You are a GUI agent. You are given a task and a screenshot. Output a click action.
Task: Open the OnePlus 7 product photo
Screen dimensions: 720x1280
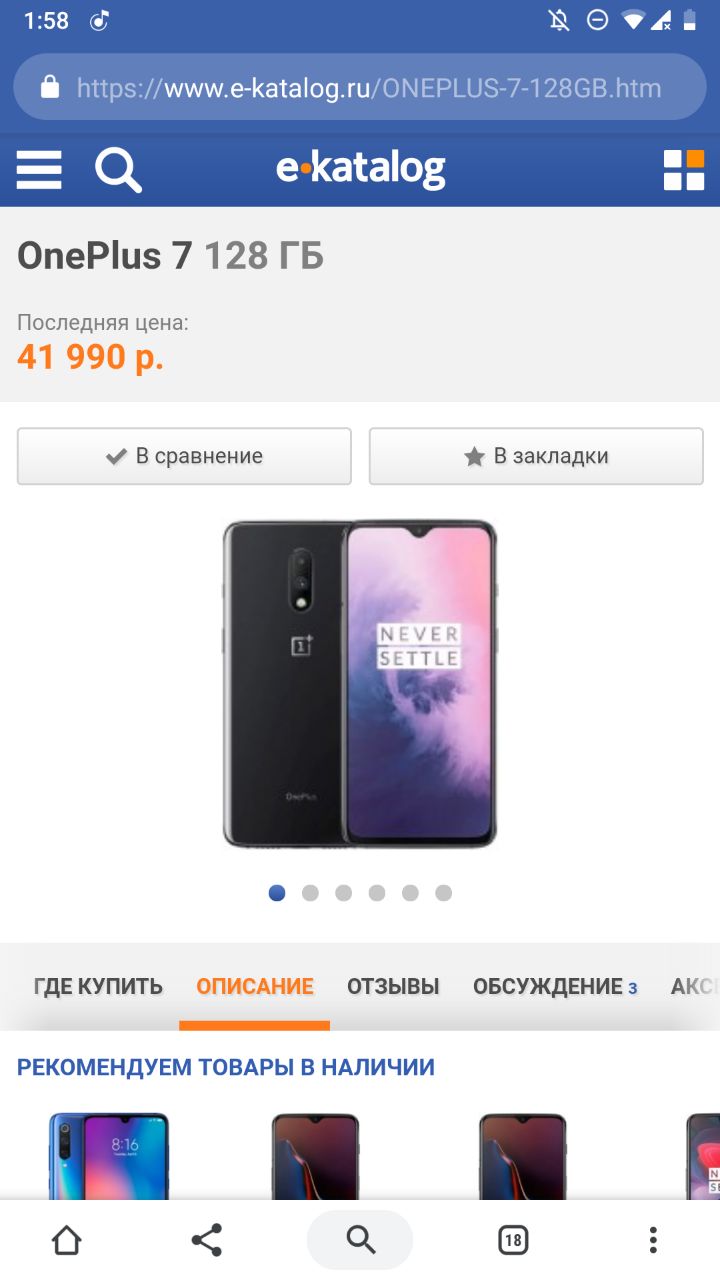[360, 684]
